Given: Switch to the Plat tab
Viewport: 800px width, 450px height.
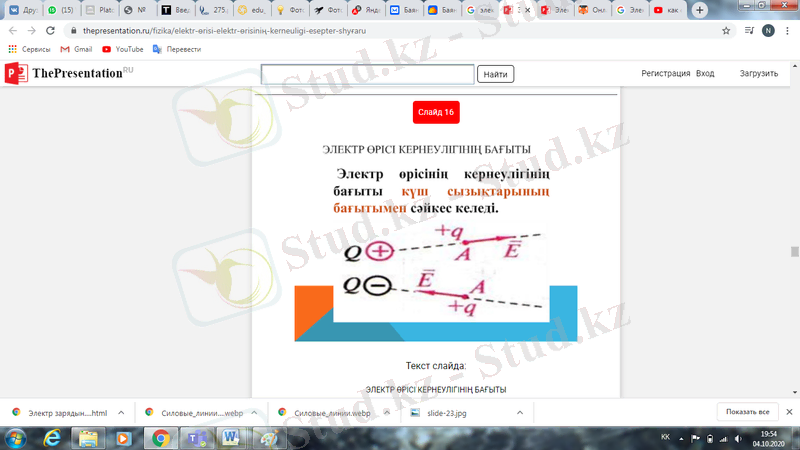Looking at the screenshot, I should click(x=99, y=10).
